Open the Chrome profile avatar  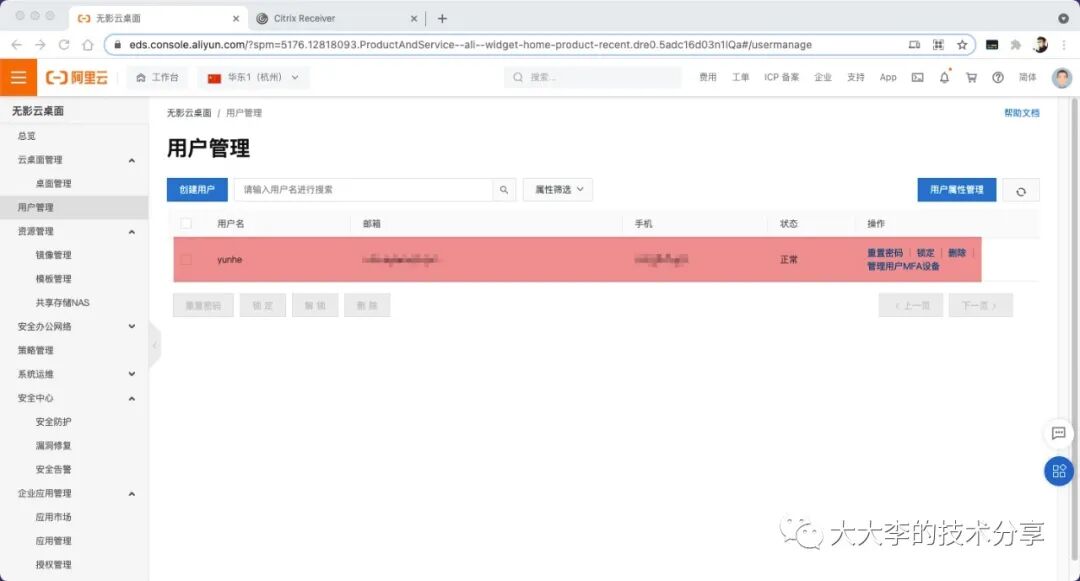[x=1040, y=45]
